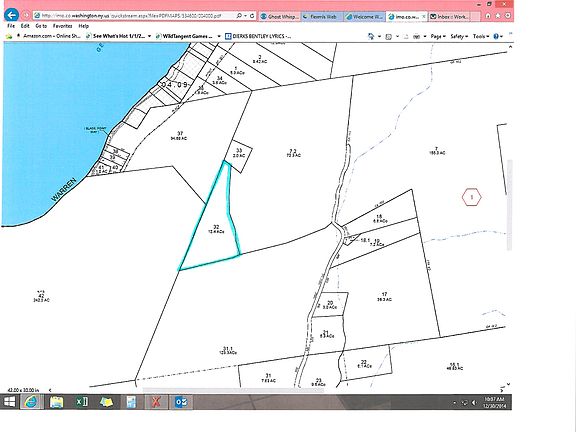
Task: Click the browser Back arrow button
Action: point(11,16)
